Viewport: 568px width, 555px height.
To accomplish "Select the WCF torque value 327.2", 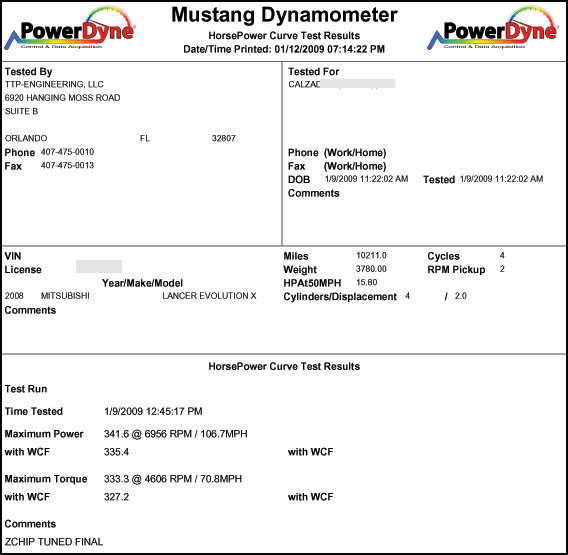I will (116, 497).
